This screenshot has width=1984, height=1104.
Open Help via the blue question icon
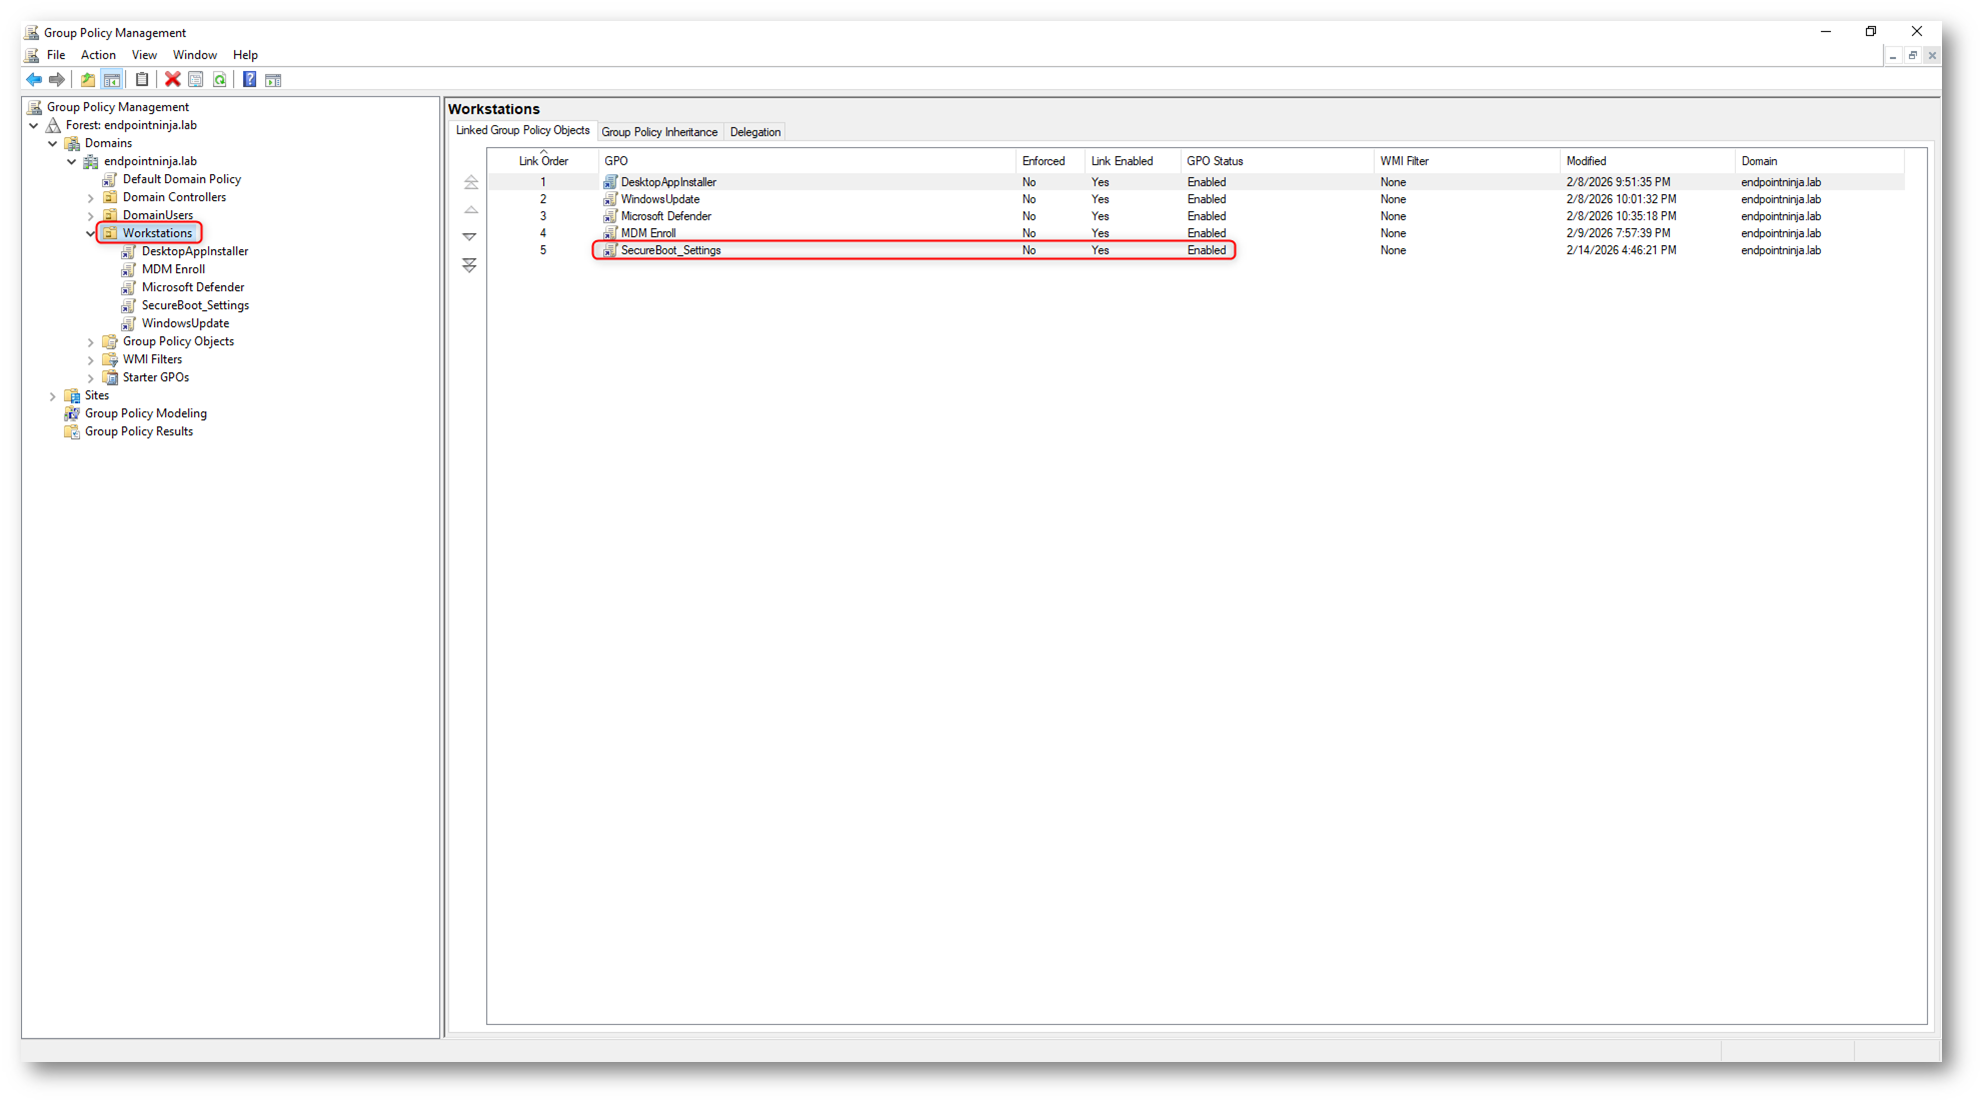click(x=249, y=80)
